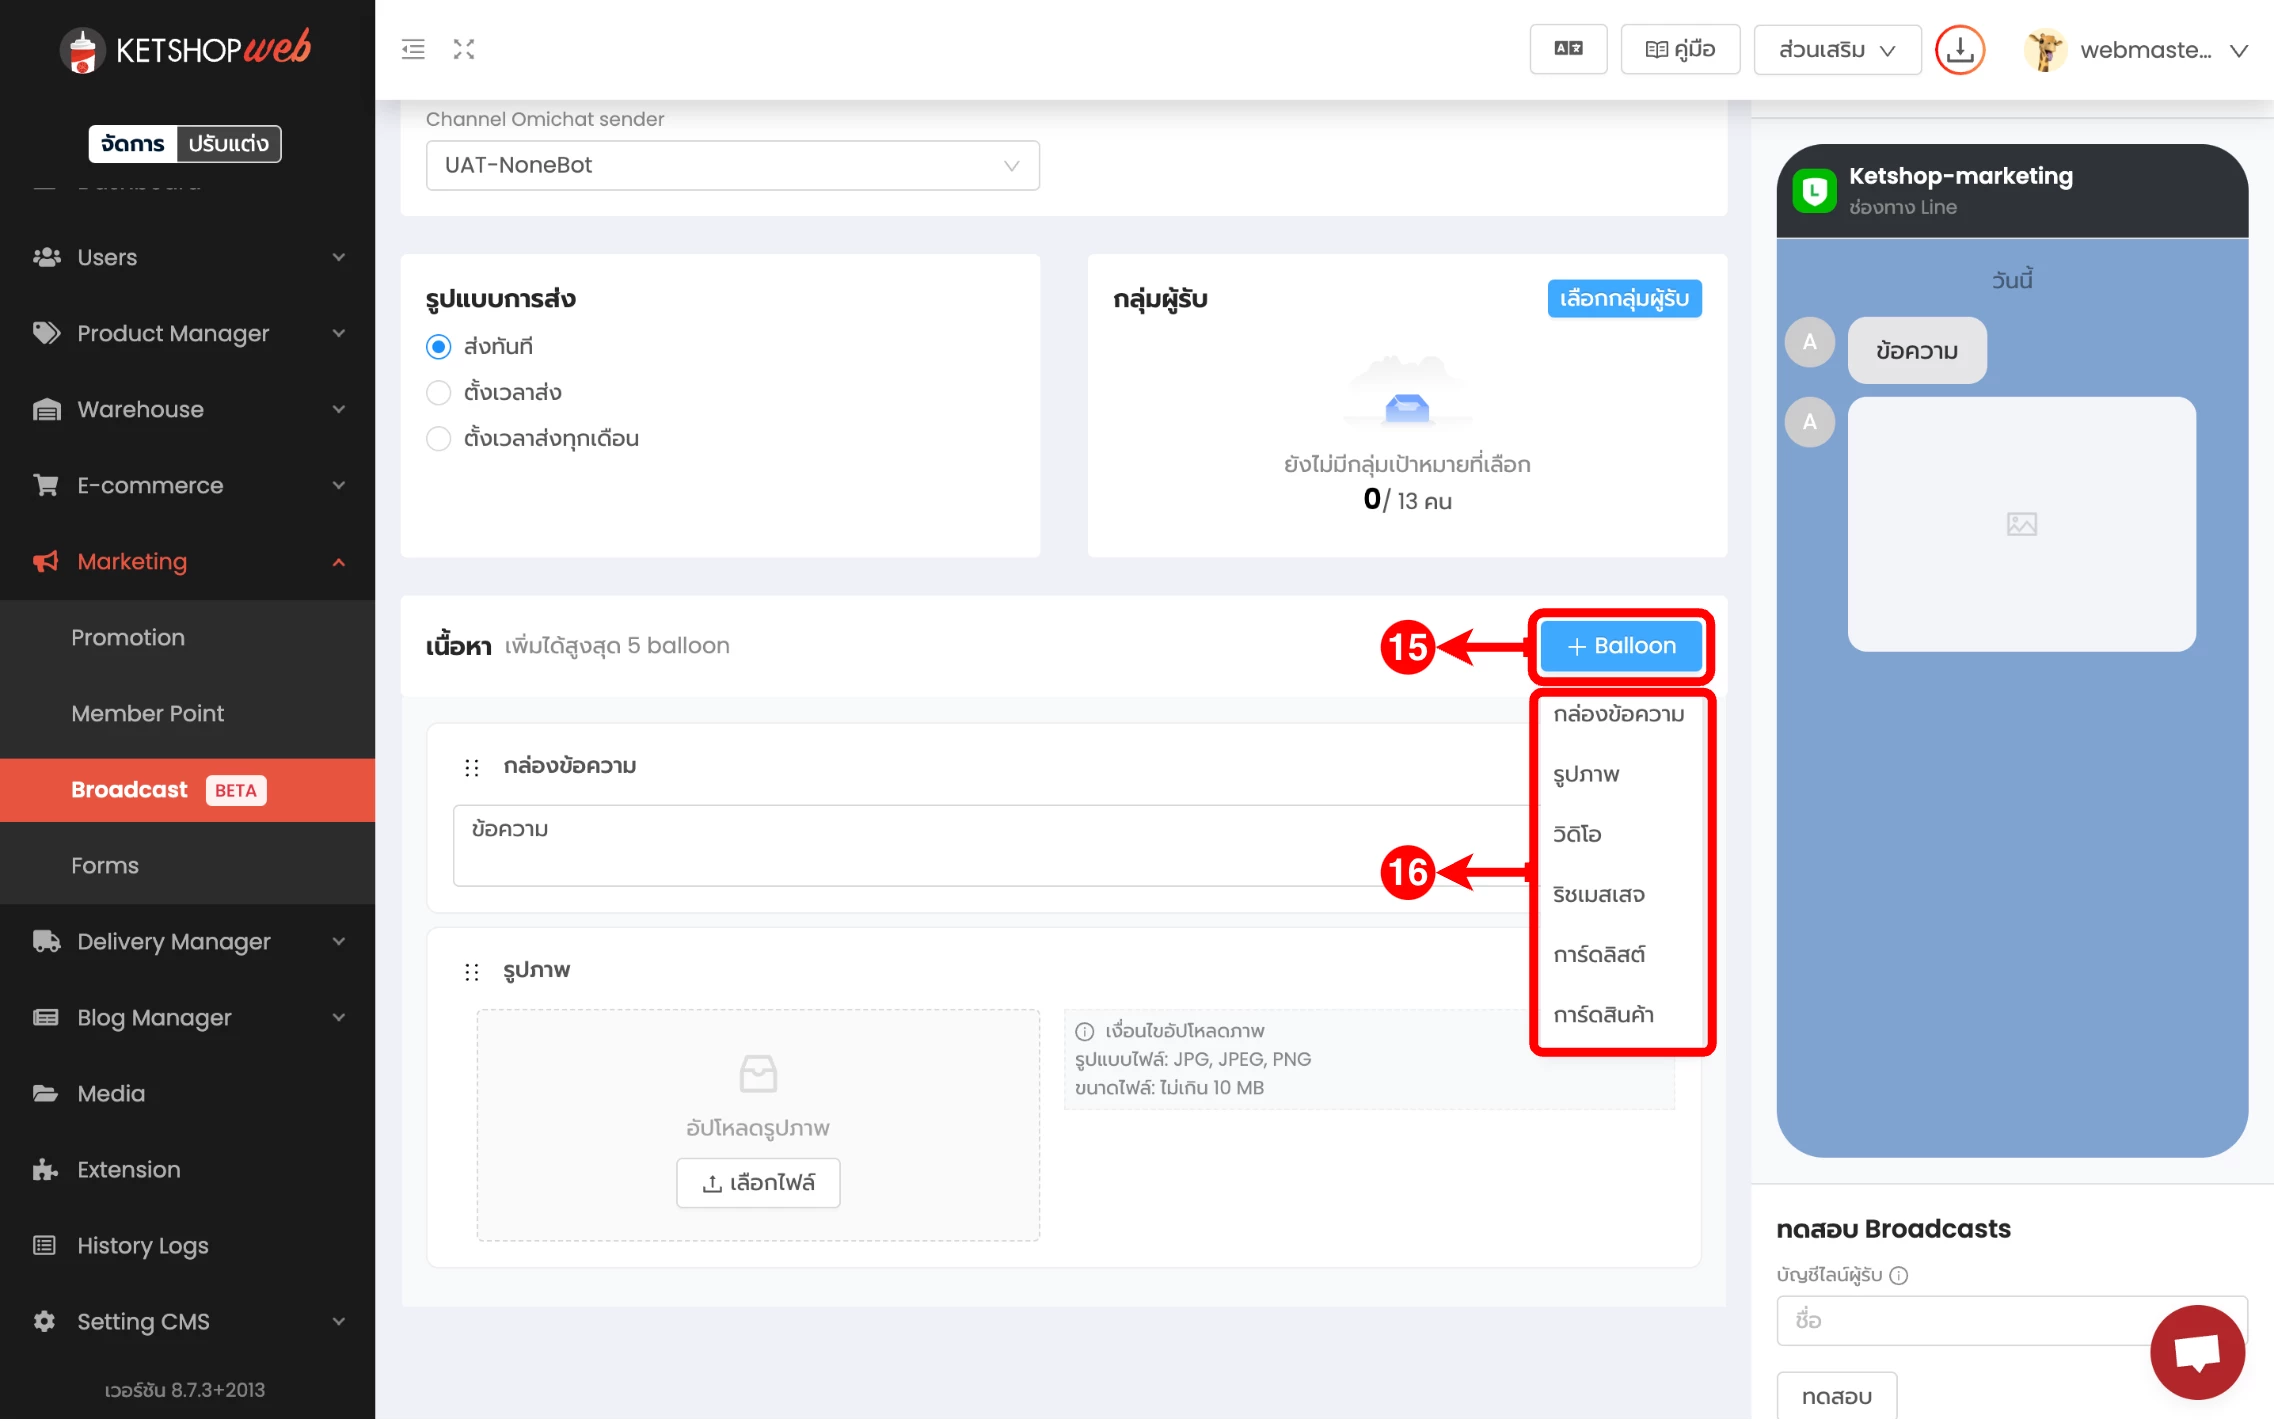2274x1421 pixels.
Task: Click the fullscreen expand icon
Action: 464,49
